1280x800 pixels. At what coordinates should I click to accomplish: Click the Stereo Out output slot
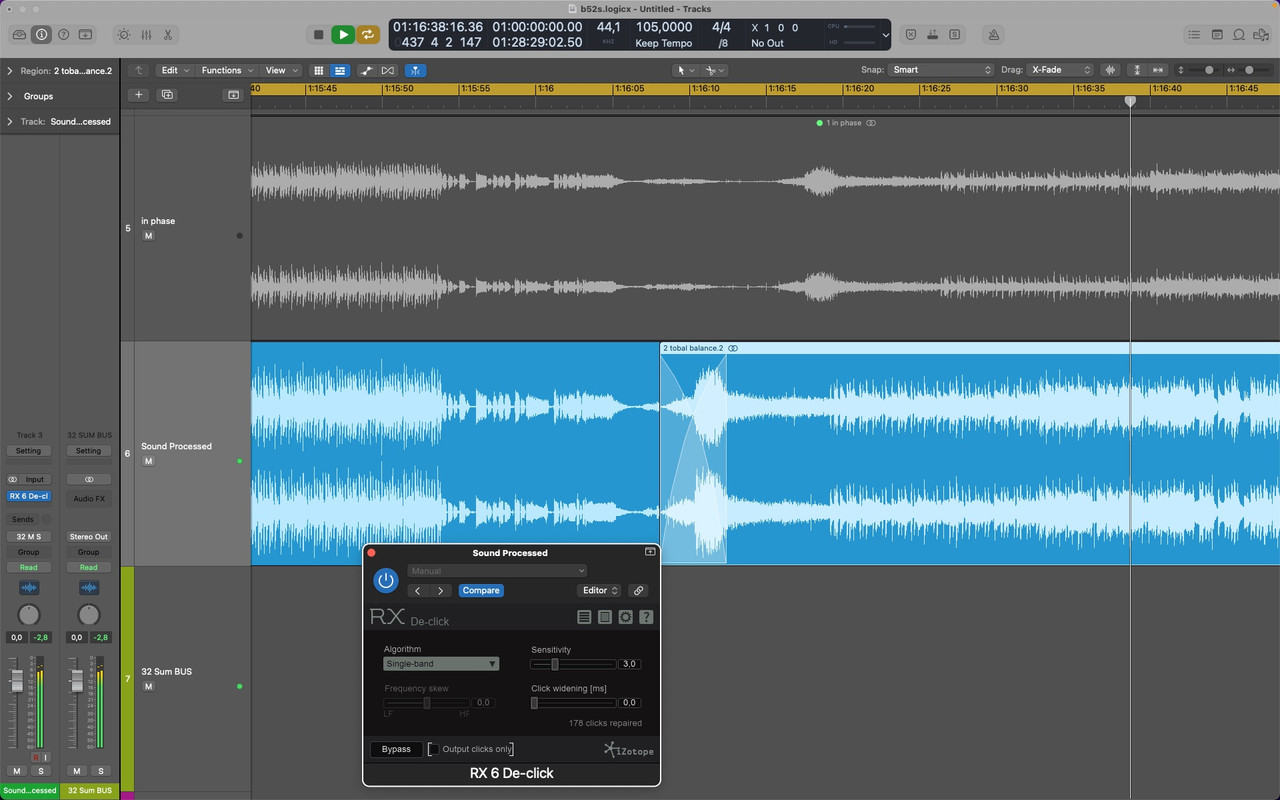coord(89,537)
